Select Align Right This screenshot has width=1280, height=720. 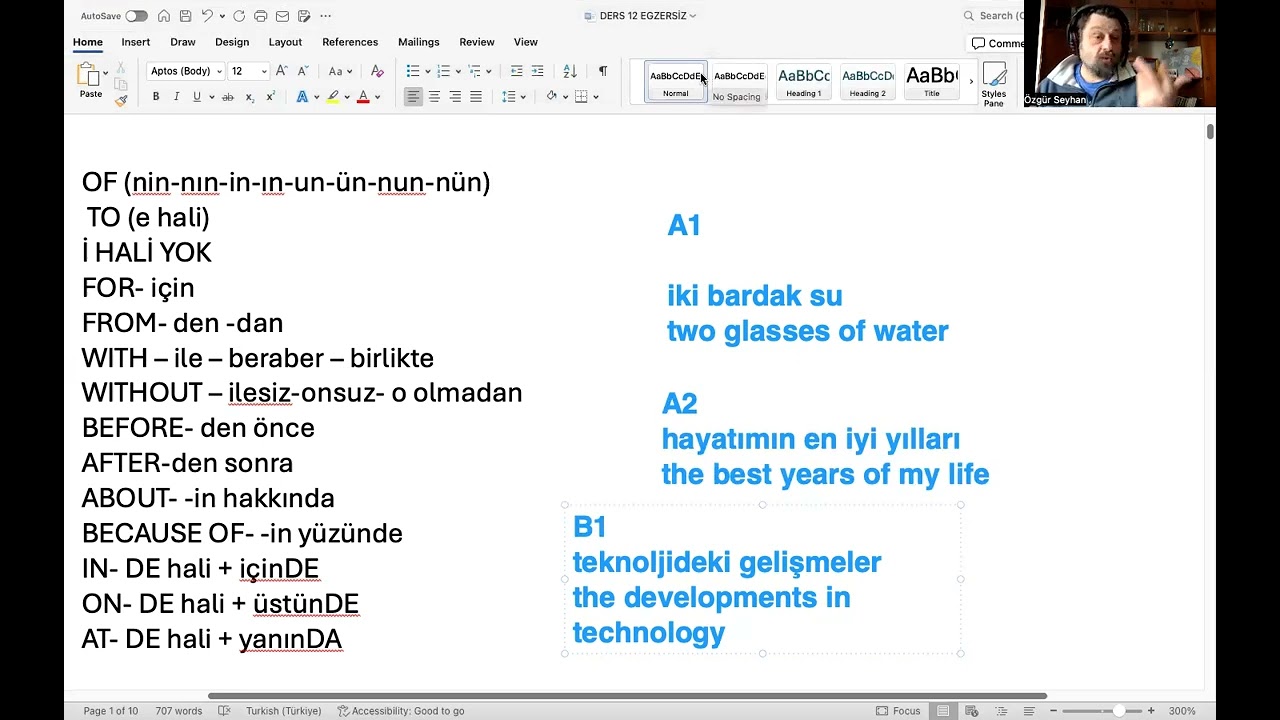coord(455,97)
